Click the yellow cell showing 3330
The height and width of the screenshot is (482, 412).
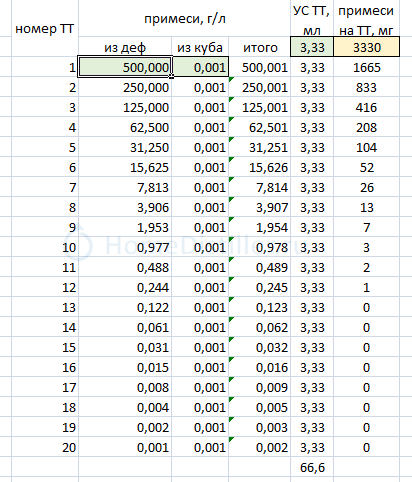click(367, 47)
